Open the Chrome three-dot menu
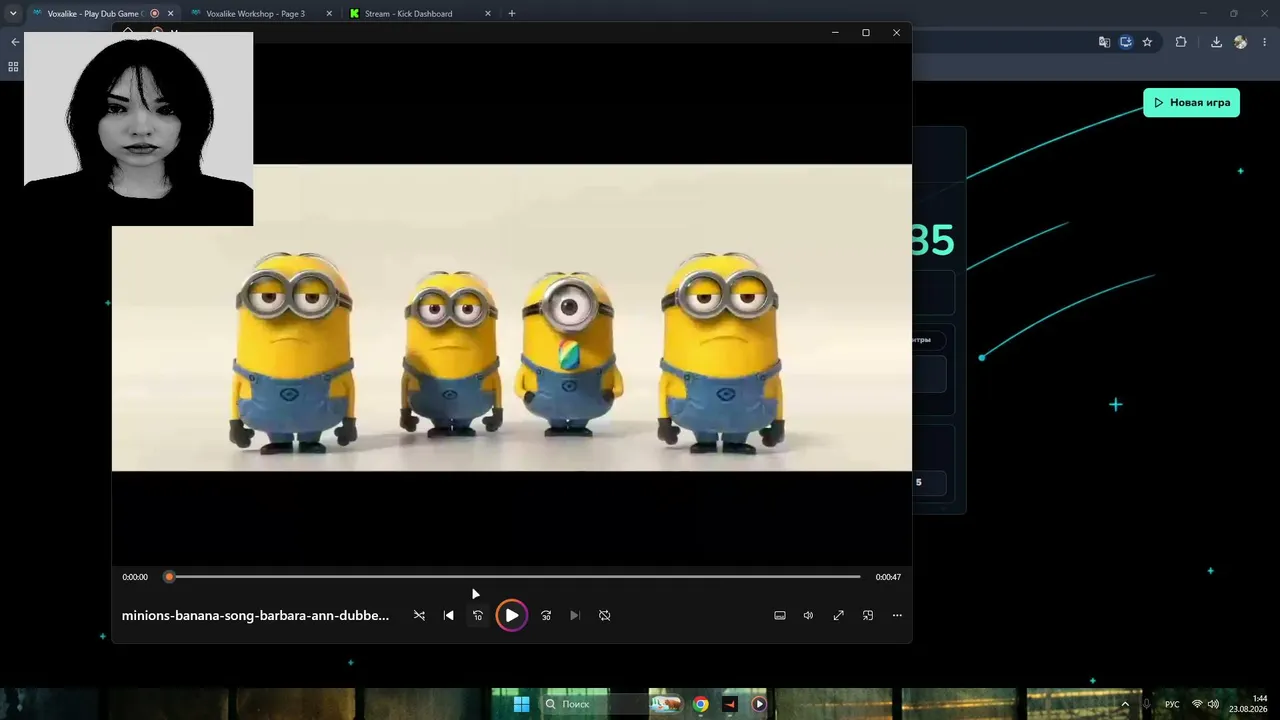The image size is (1280, 720). (x=1266, y=42)
